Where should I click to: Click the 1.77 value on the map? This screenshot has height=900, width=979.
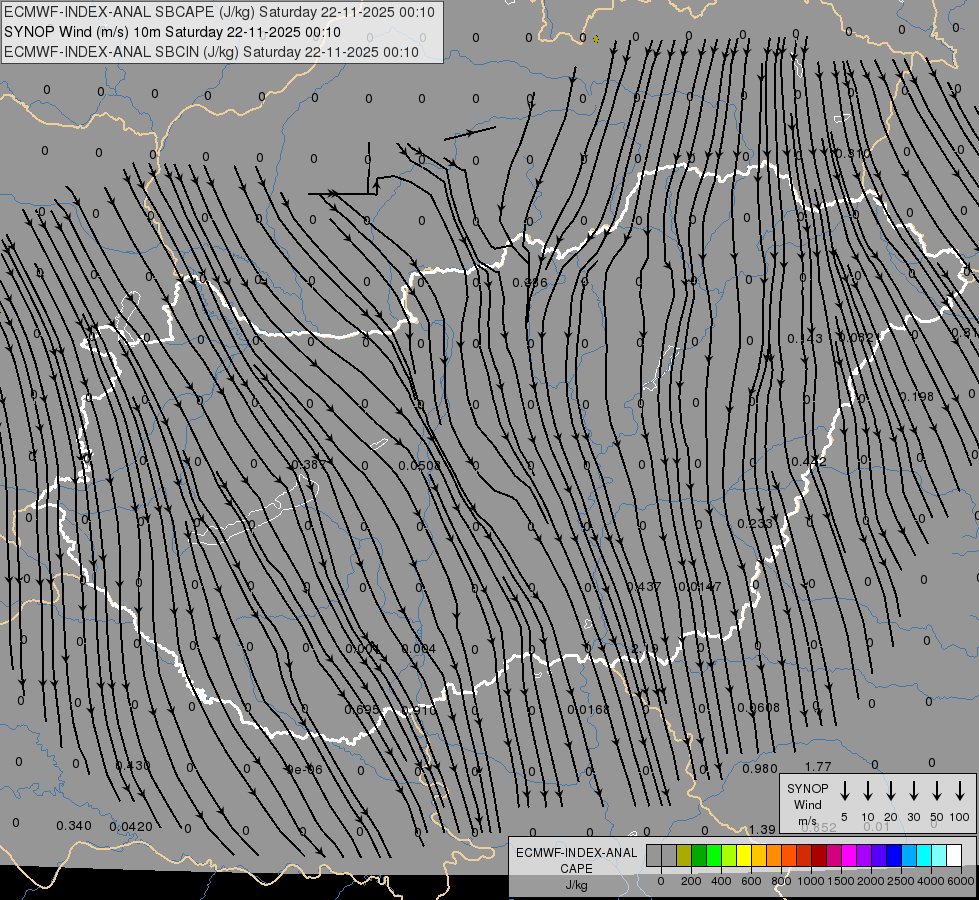tap(818, 766)
